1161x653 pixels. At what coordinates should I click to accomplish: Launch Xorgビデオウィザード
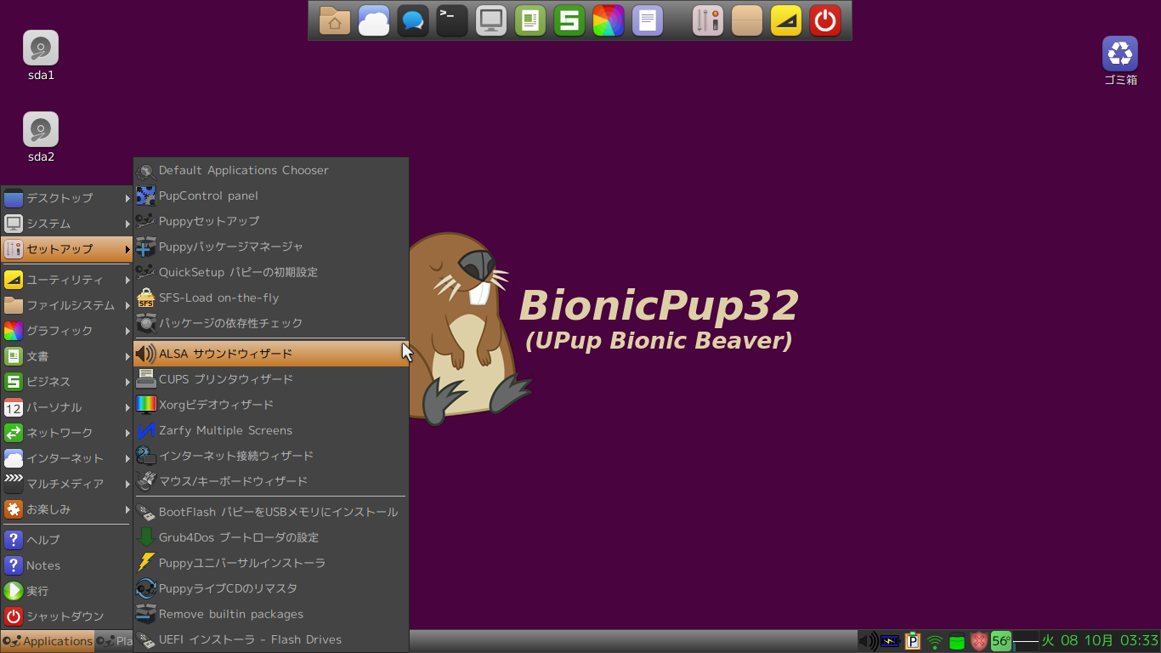pos(271,405)
